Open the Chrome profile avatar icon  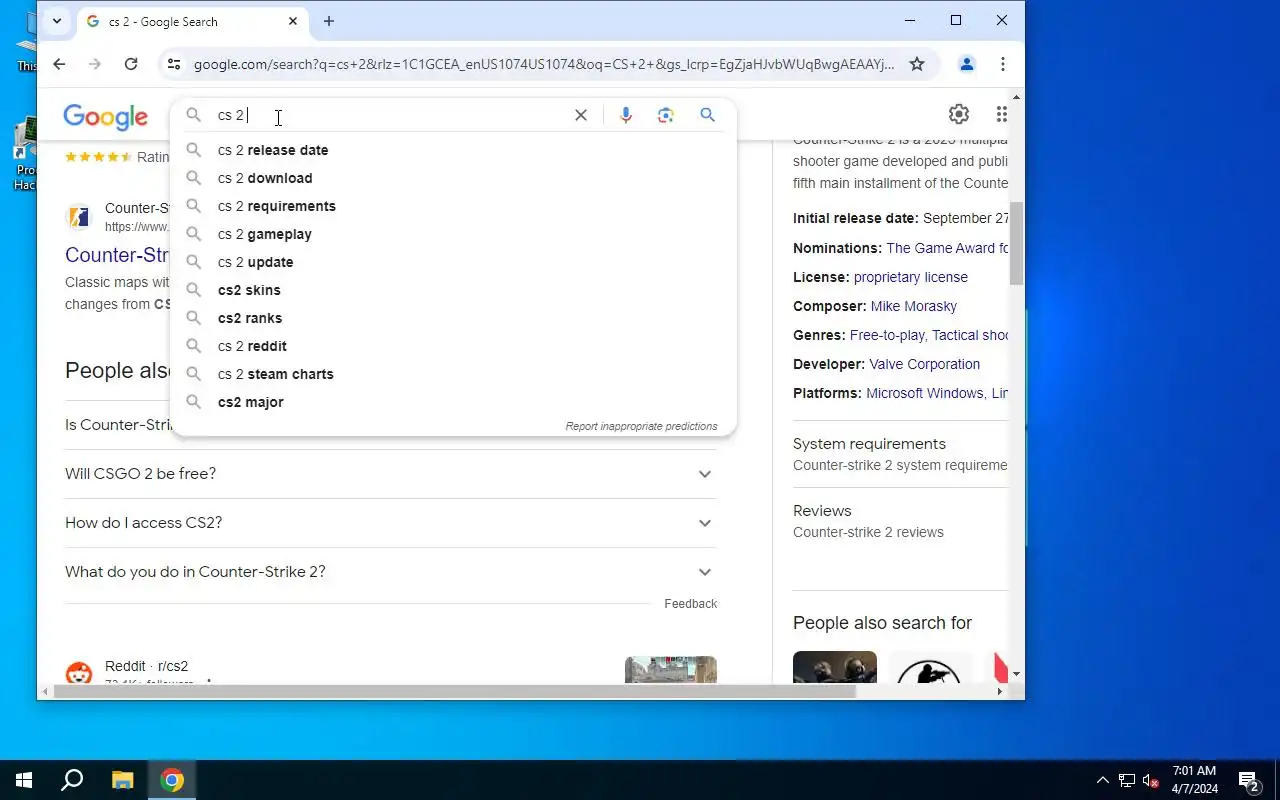tap(967, 64)
